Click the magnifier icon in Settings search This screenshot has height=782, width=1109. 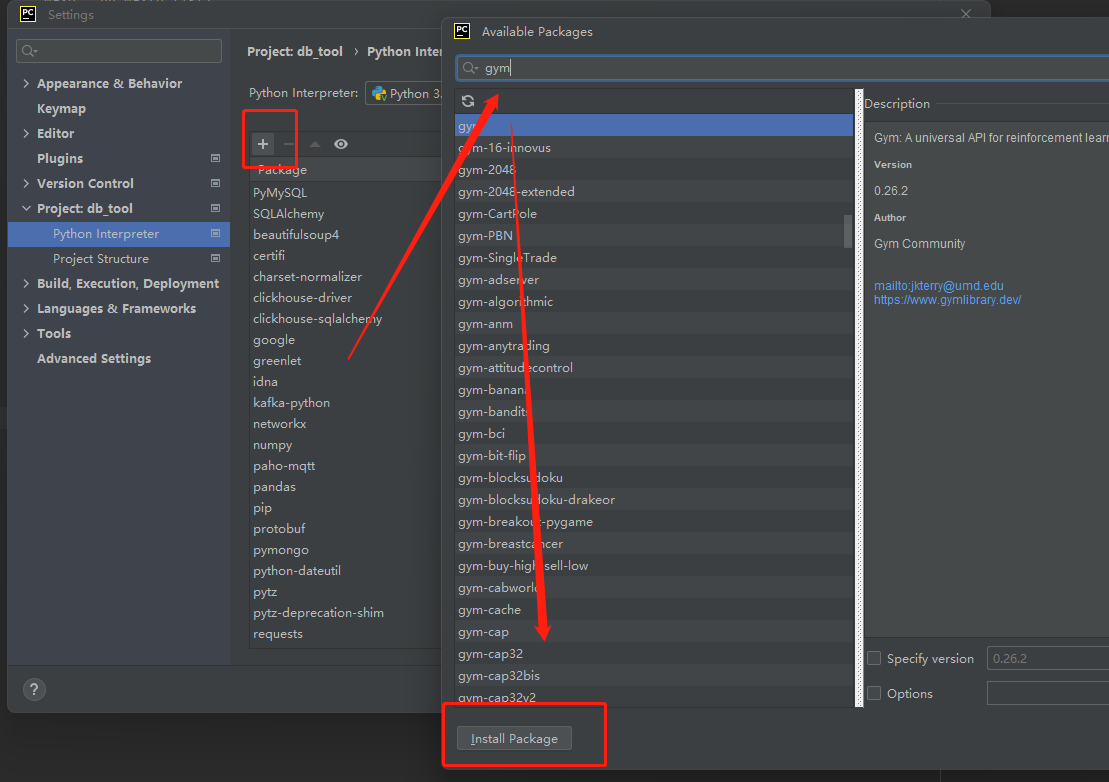[30, 51]
